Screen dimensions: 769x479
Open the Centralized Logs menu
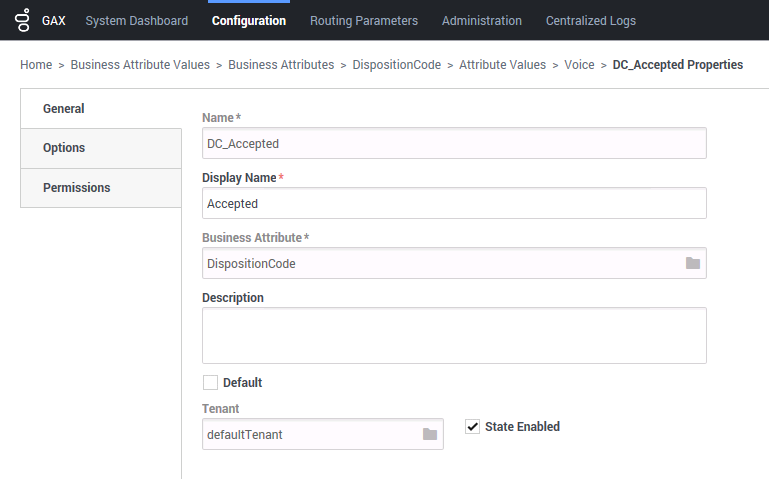click(x=590, y=20)
